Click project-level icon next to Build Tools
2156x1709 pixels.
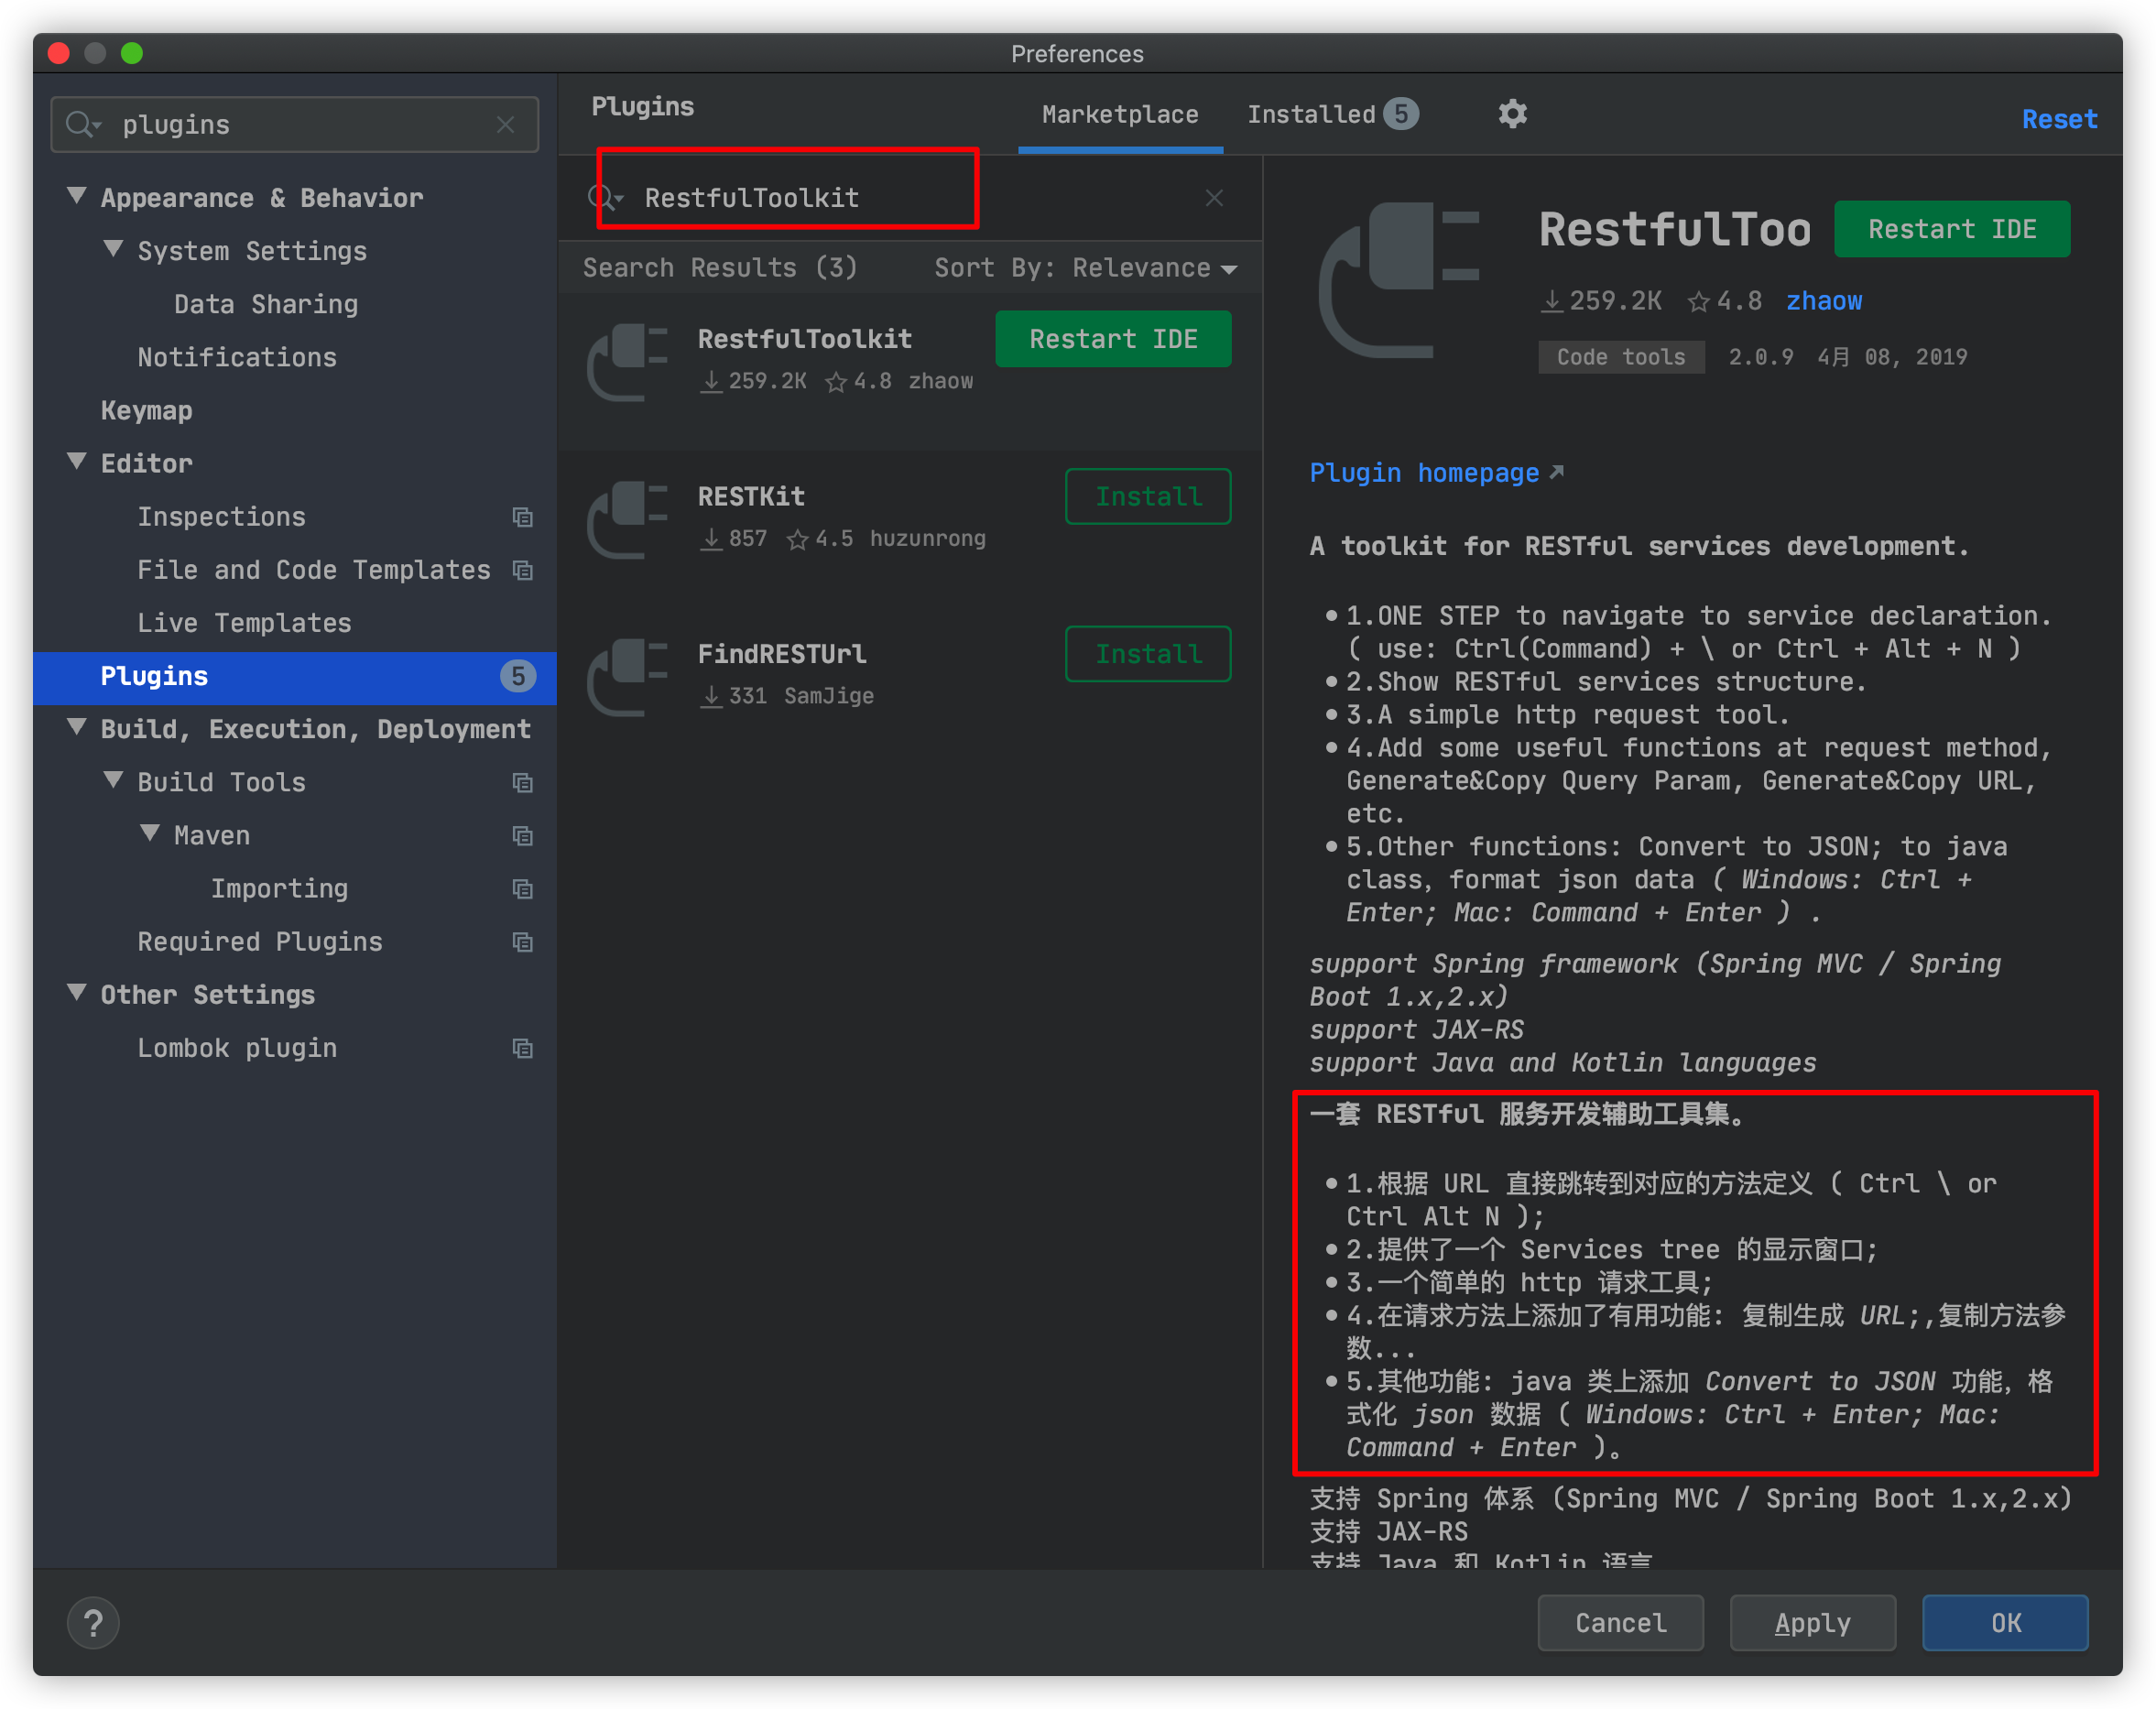point(522,783)
